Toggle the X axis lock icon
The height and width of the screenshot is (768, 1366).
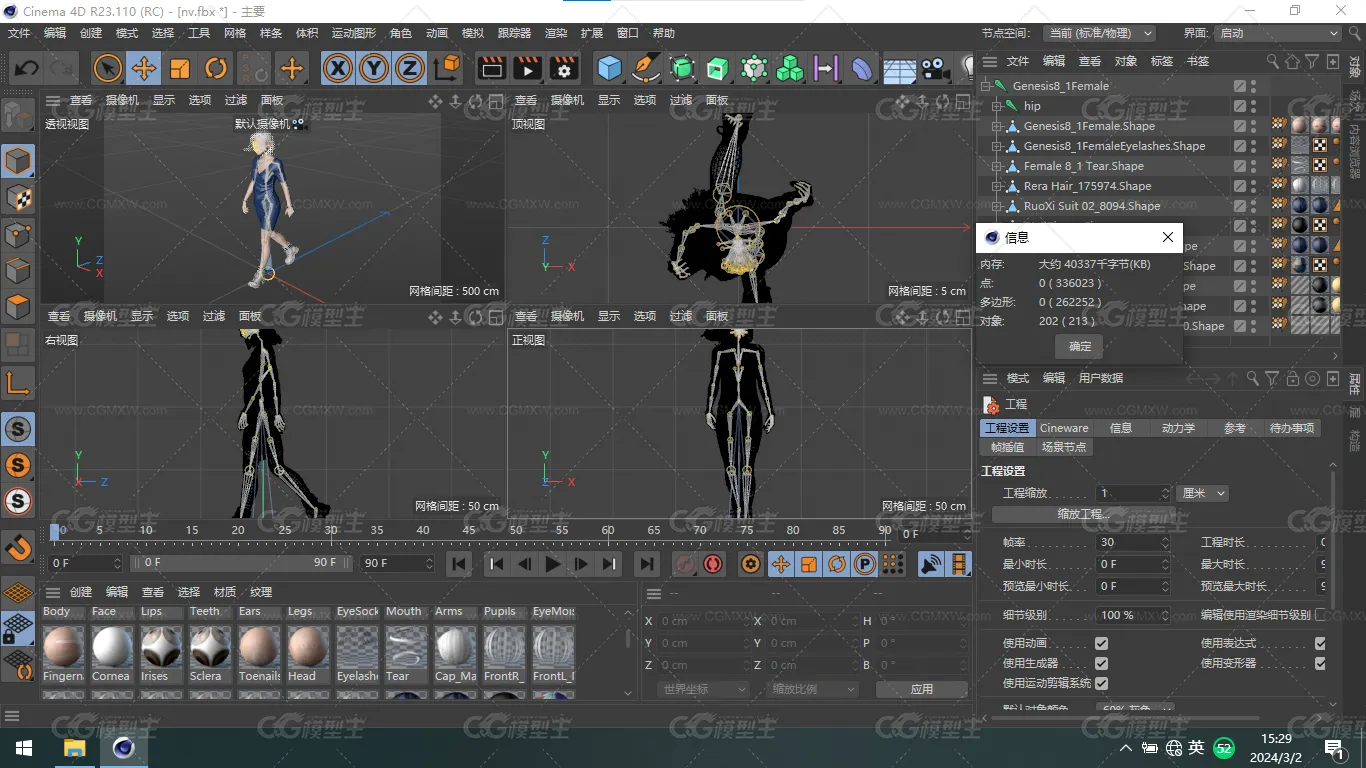pyautogui.click(x=338, y=68)
